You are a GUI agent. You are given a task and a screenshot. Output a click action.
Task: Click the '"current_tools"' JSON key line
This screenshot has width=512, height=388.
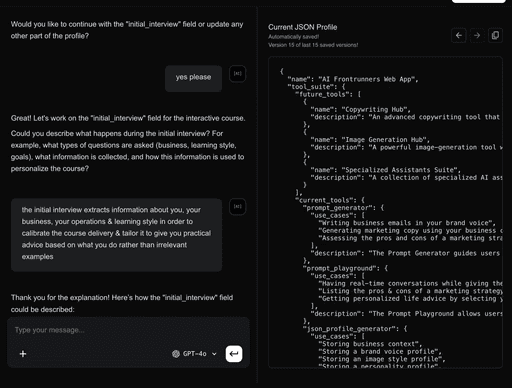[x=330, y=200]
